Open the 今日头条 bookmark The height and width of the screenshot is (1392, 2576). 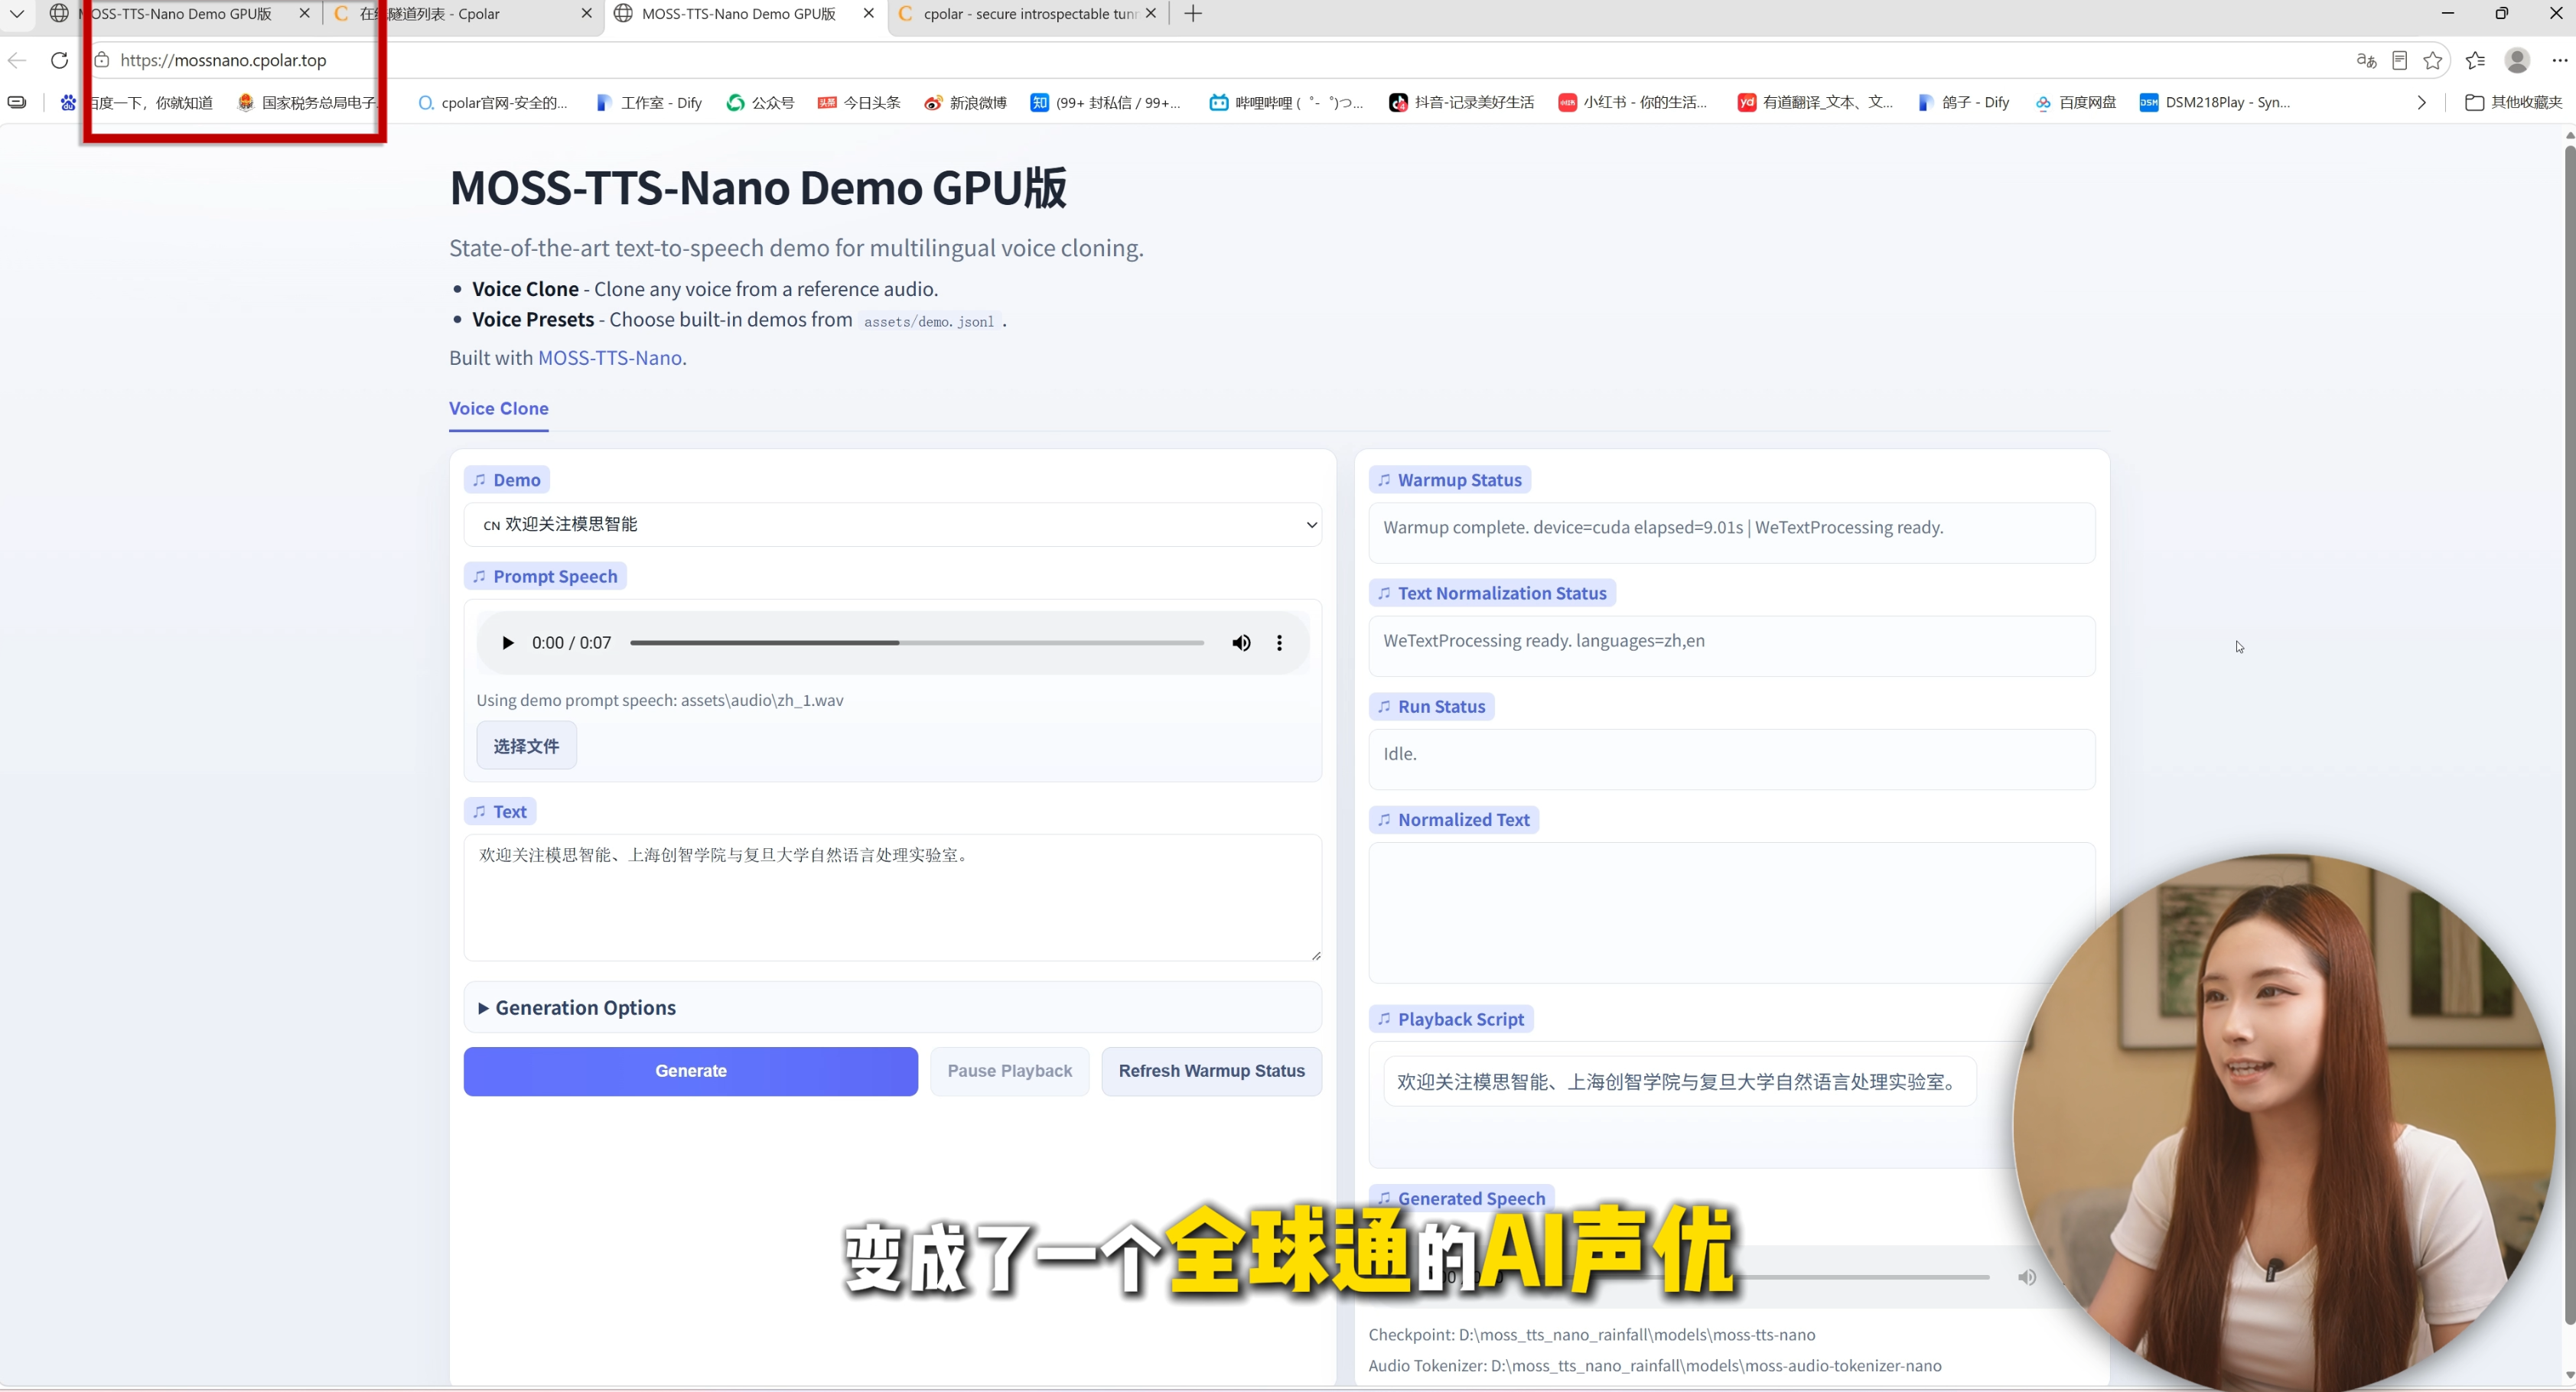tap(859, 102)
